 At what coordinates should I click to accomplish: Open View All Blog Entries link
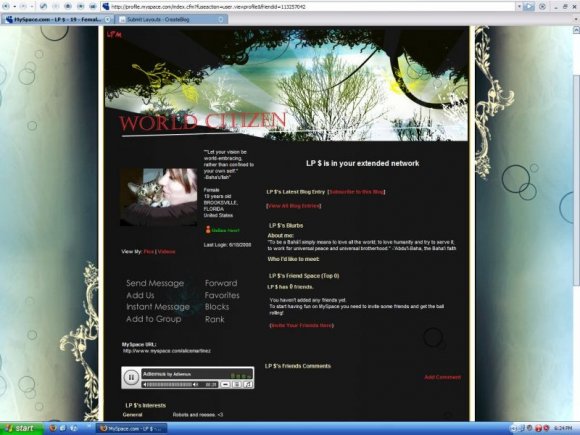click(294, 206)
